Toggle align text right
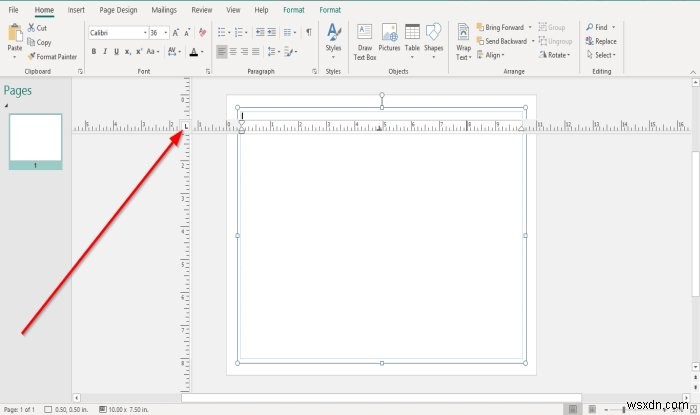 [x=244, y=52]
